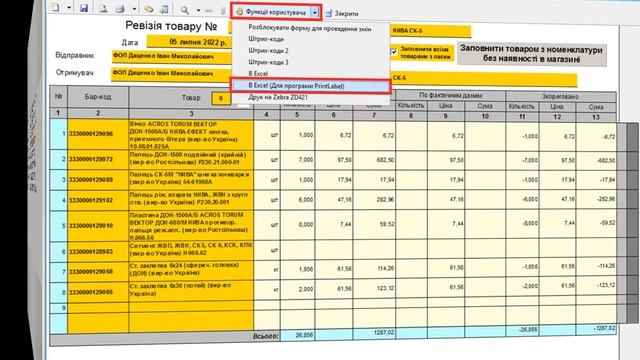This screenshot has height=360, width=640.
Task: Click the yellow coin-like toolbar icon
Action: coord(149,9)
